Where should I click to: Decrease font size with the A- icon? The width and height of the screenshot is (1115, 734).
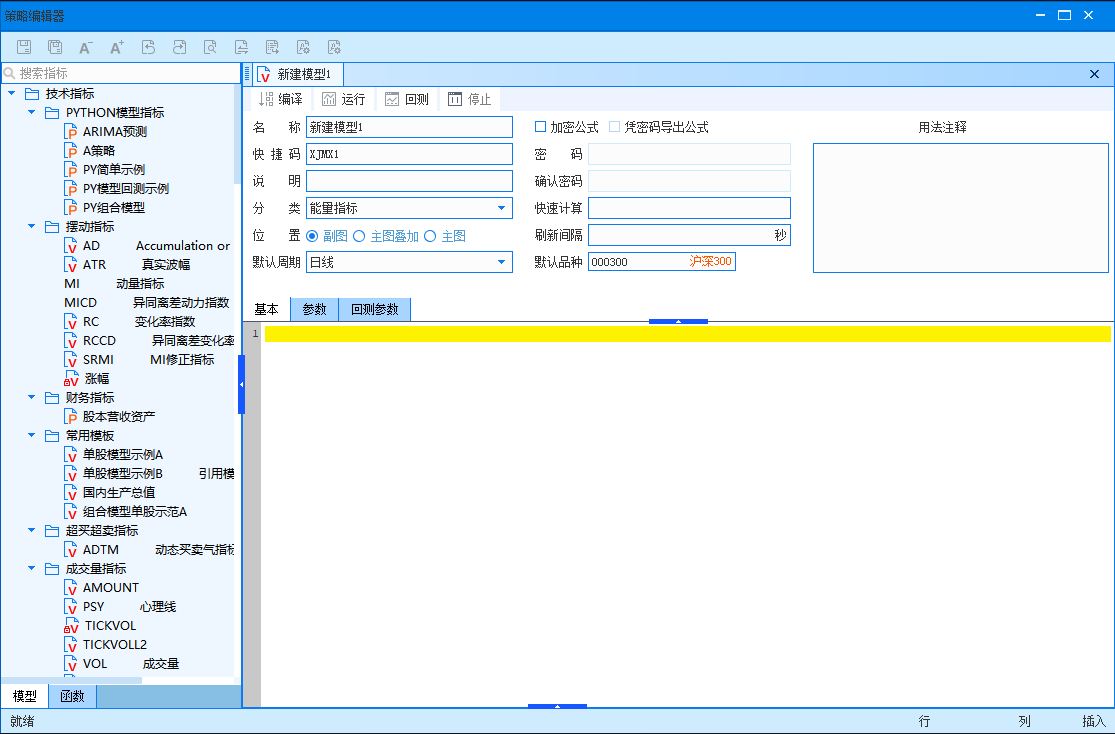[x=85, y=47]
